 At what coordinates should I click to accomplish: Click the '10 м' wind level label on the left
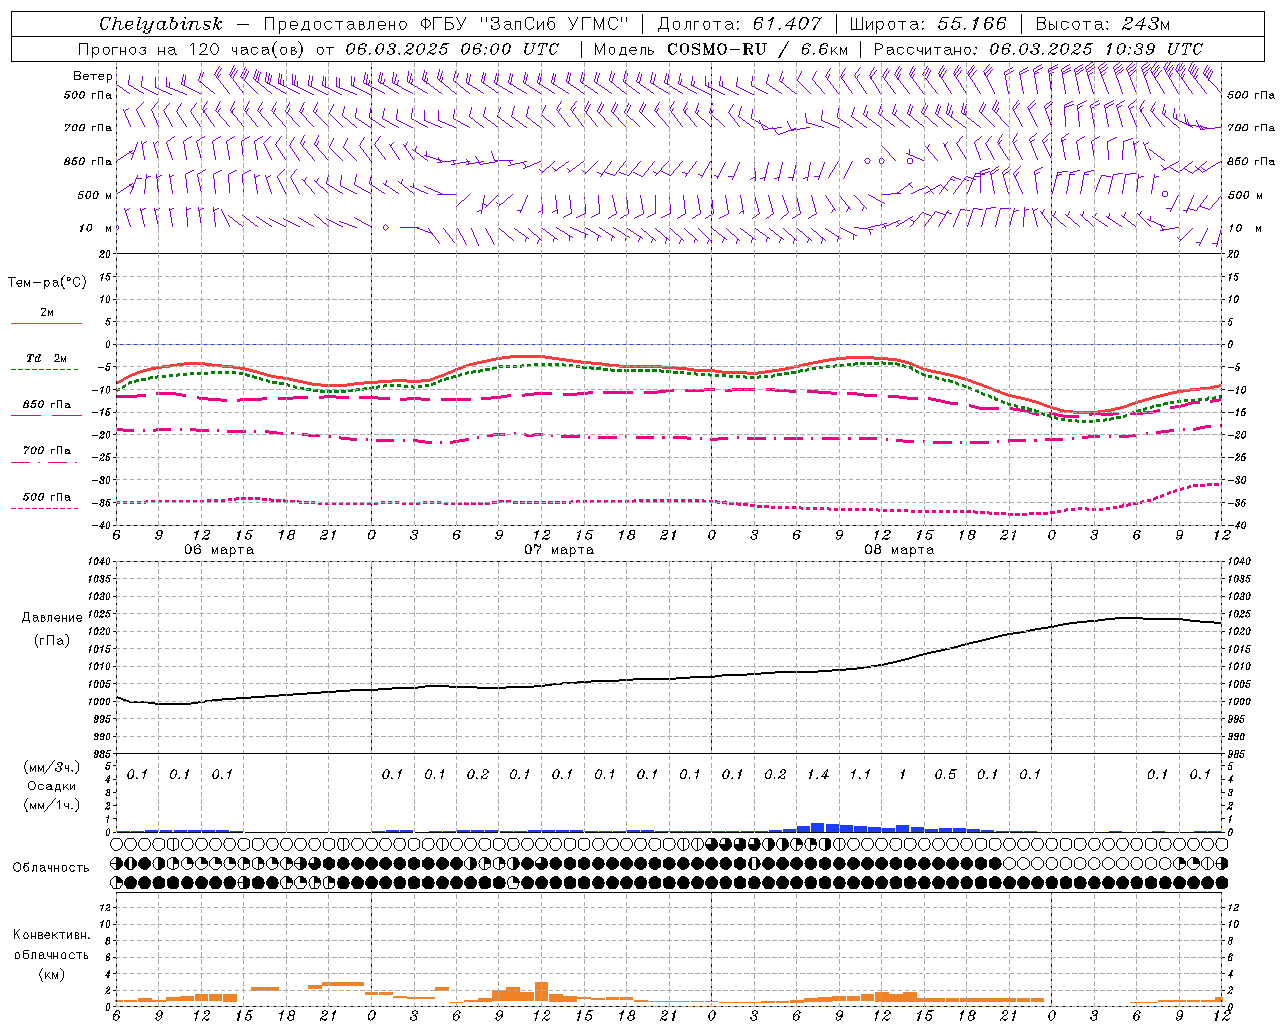point(96,228)
